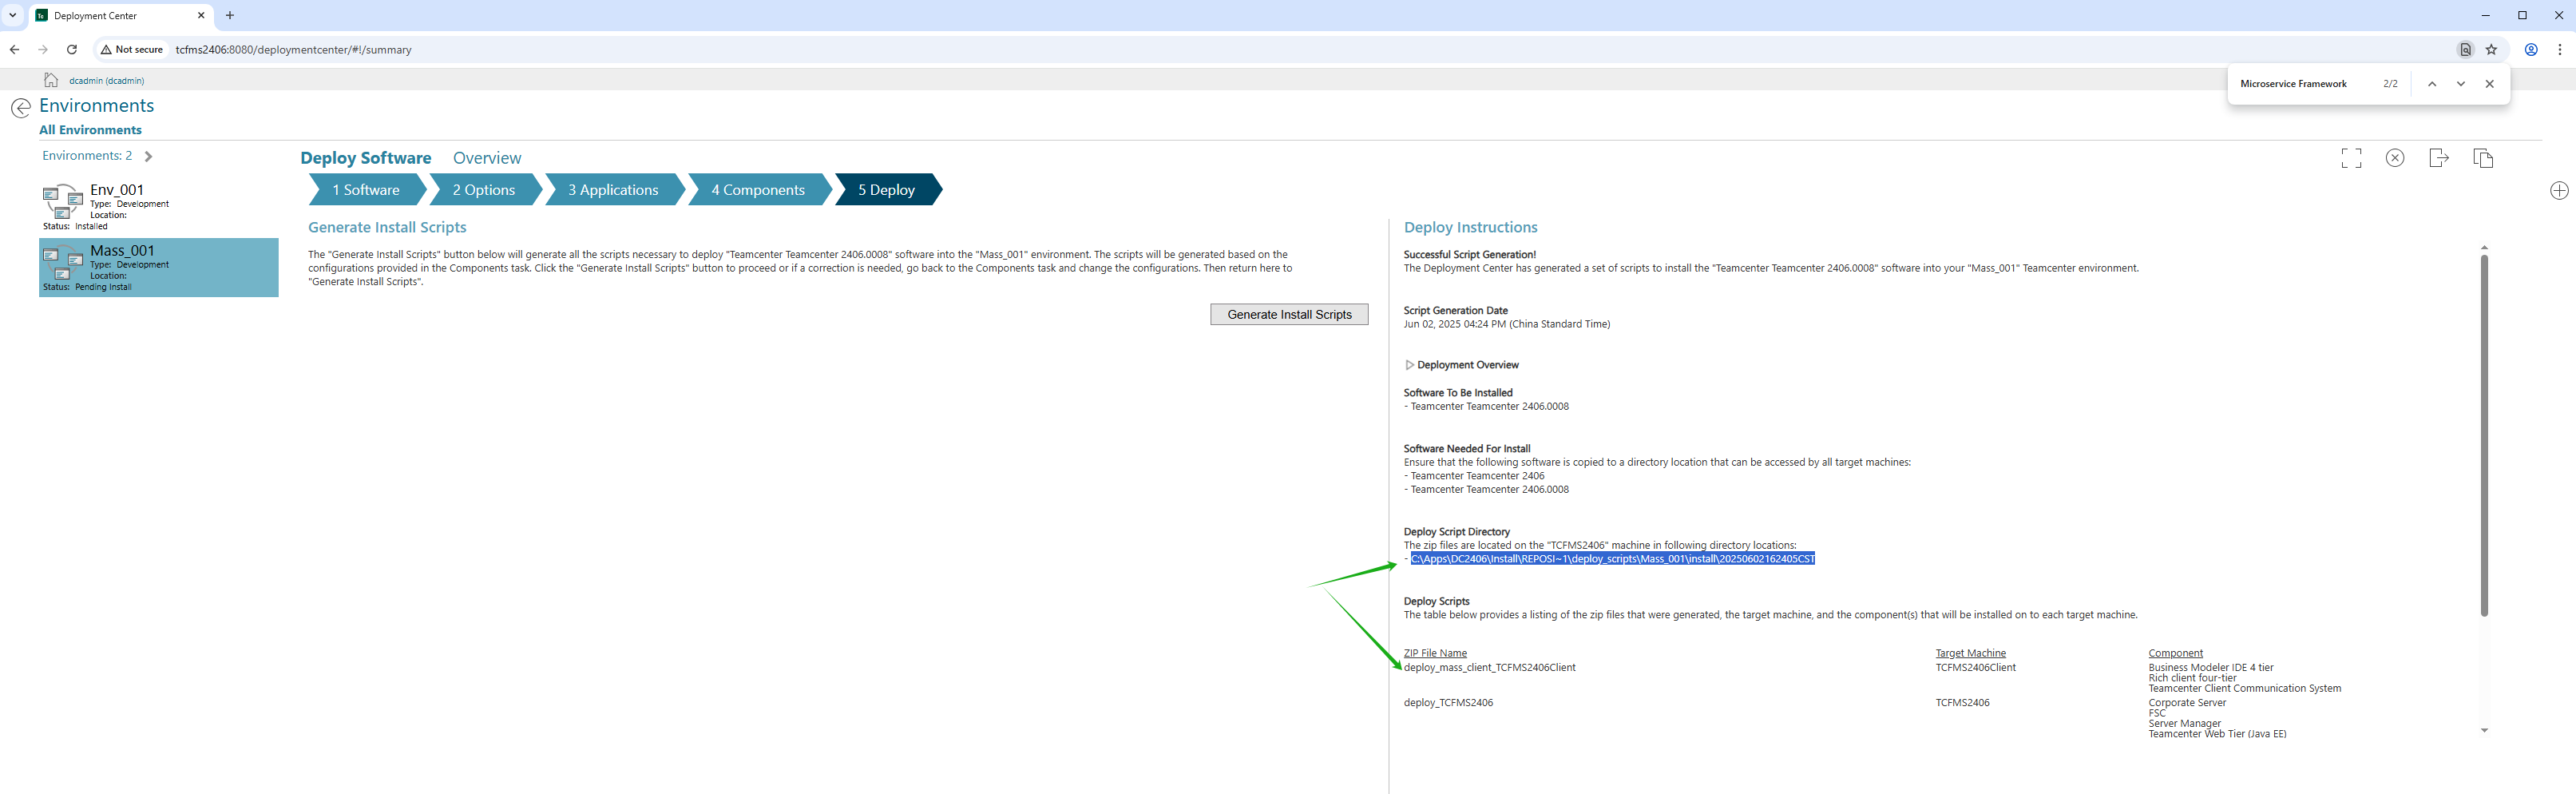Click the circled X cancel icon

pos(2395,158)
